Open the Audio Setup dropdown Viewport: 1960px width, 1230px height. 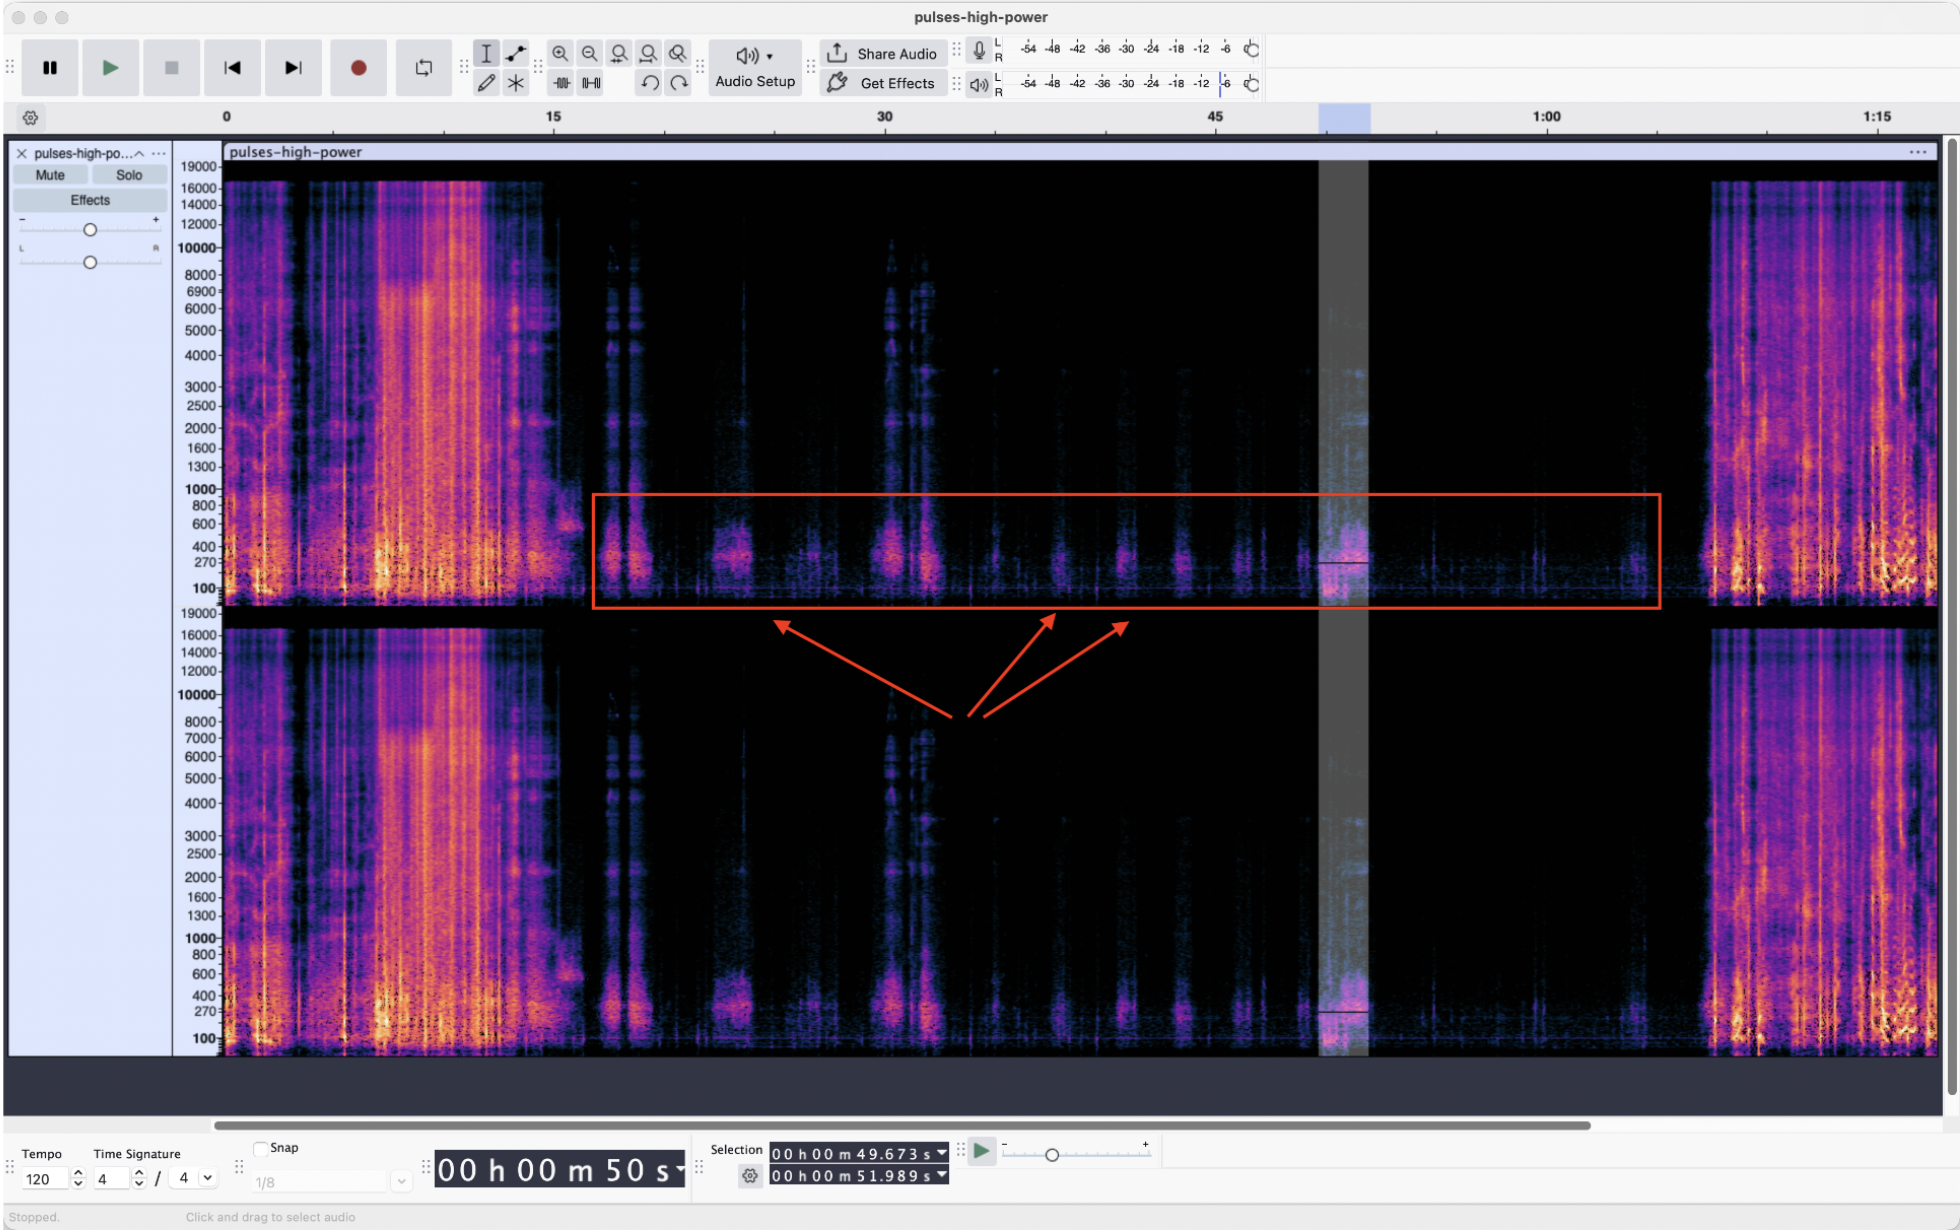(755, 67)
